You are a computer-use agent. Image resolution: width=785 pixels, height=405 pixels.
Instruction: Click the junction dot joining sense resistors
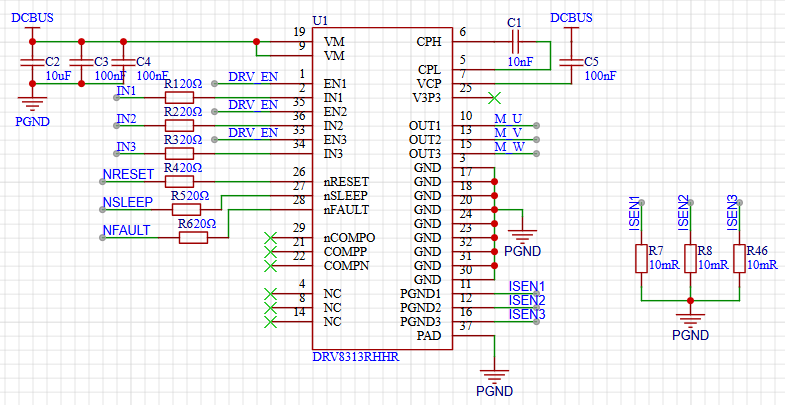[690, 300]
